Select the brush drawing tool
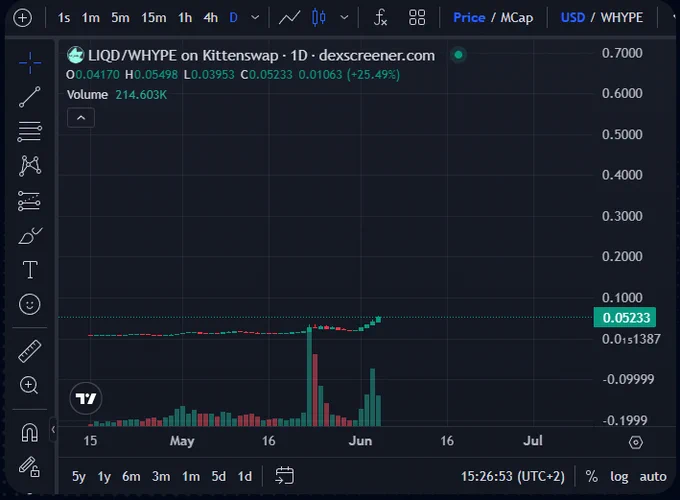Screen dimensions: 680x500 30,235
